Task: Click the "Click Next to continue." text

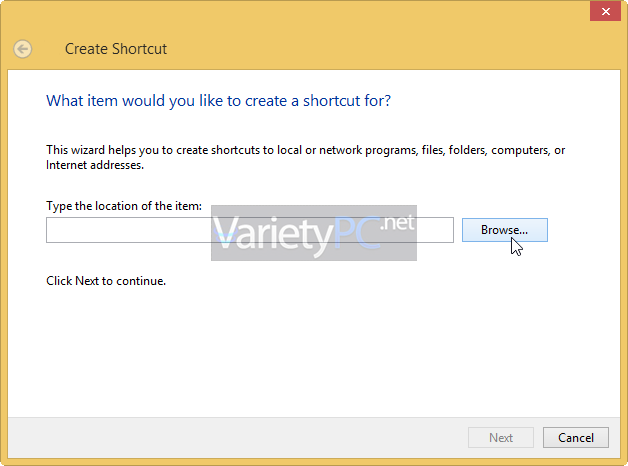Action: (106, 281)
